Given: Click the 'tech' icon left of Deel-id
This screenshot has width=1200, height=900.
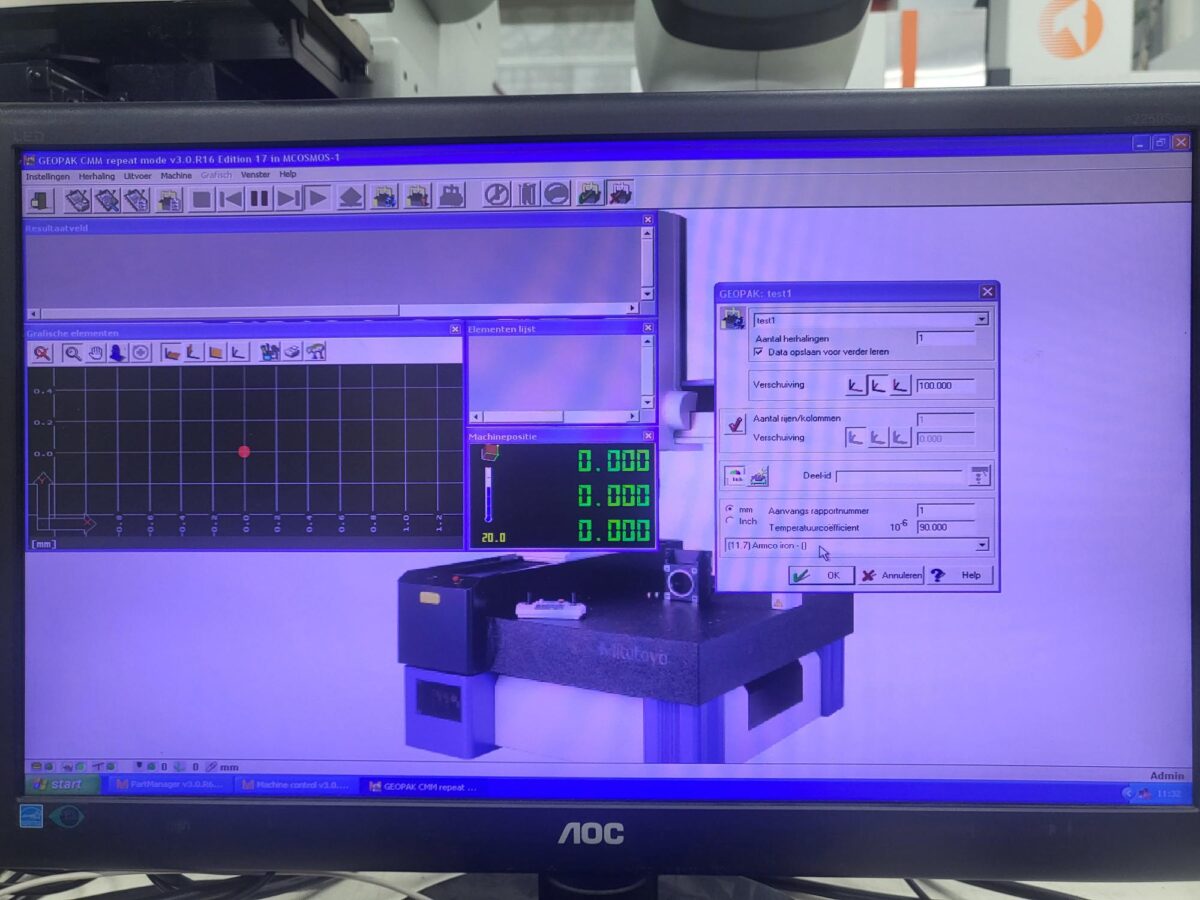Looking at the screenshot, I should pyautogui.click(x=735, y=477).
